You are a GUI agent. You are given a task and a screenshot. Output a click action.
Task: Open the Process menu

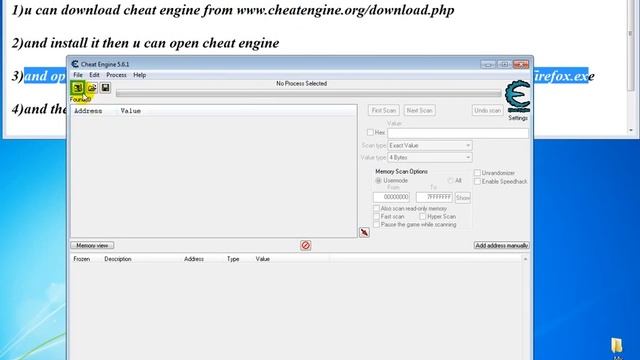[x=116, y=75]
